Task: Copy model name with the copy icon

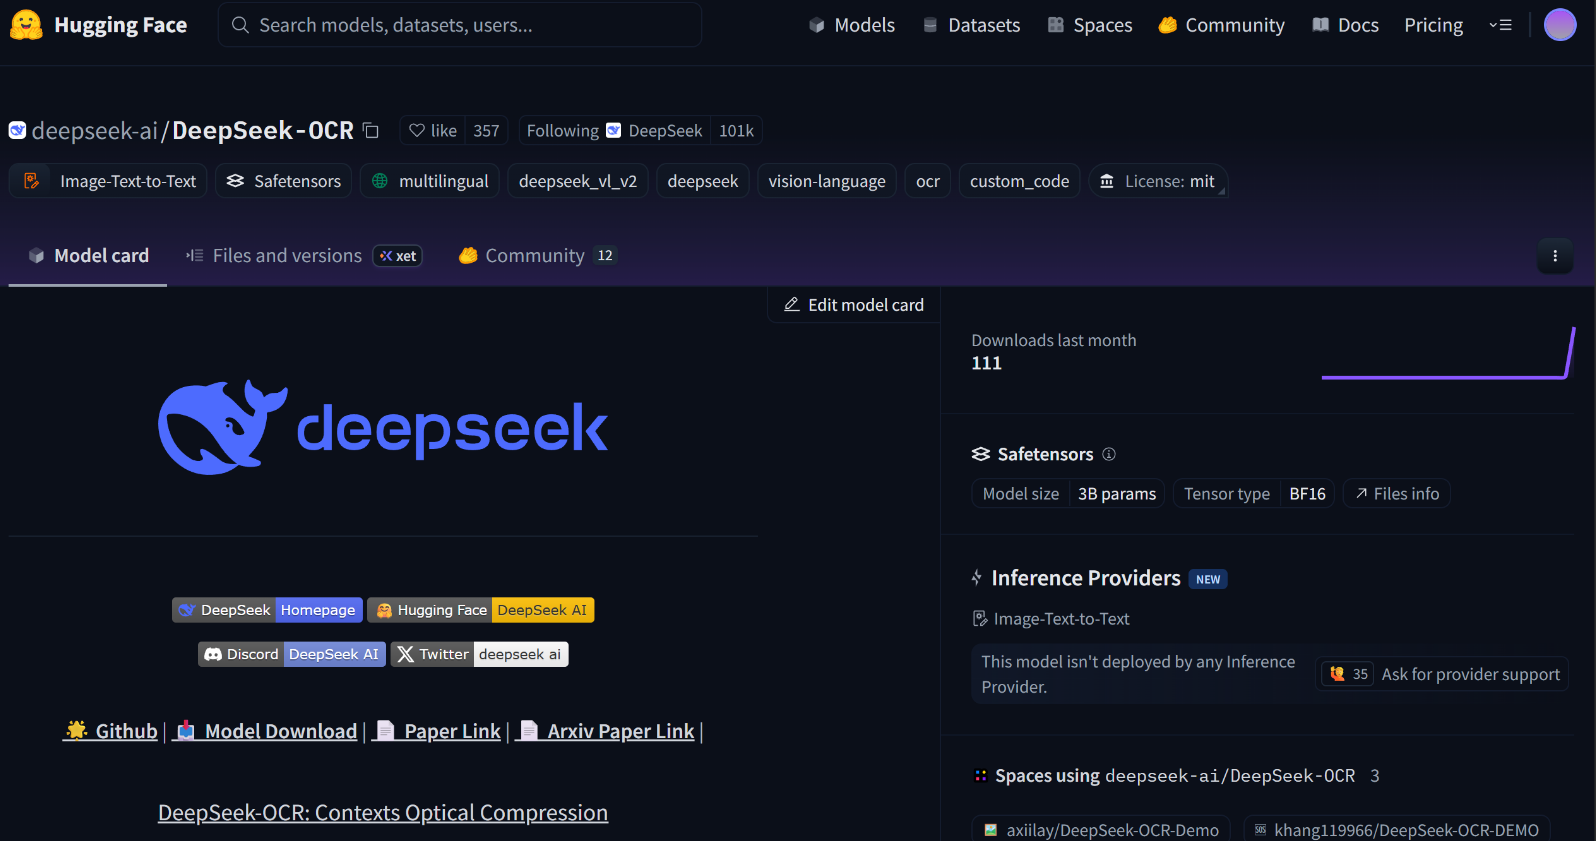Action: click(371, 131)
